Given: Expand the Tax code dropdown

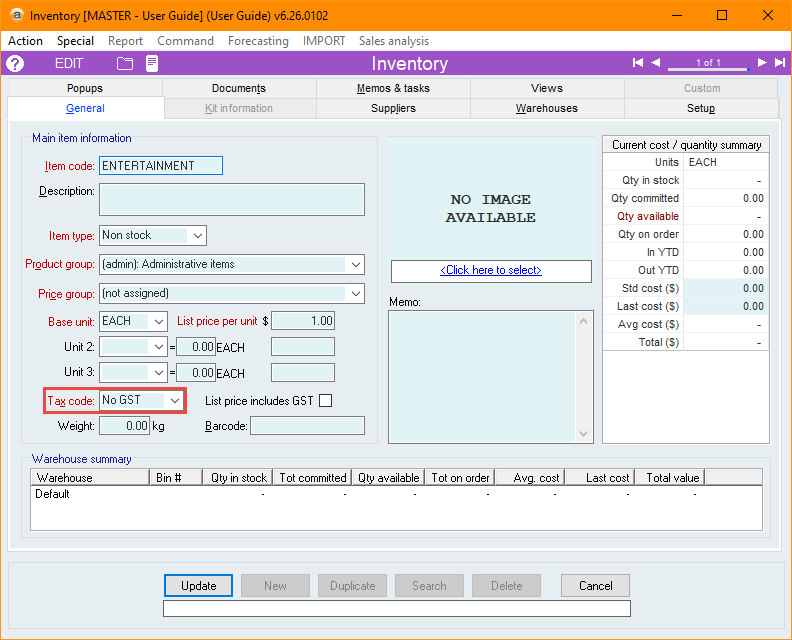Looking at the screenshot, I should pyautogui.click(x=175, y=401).
